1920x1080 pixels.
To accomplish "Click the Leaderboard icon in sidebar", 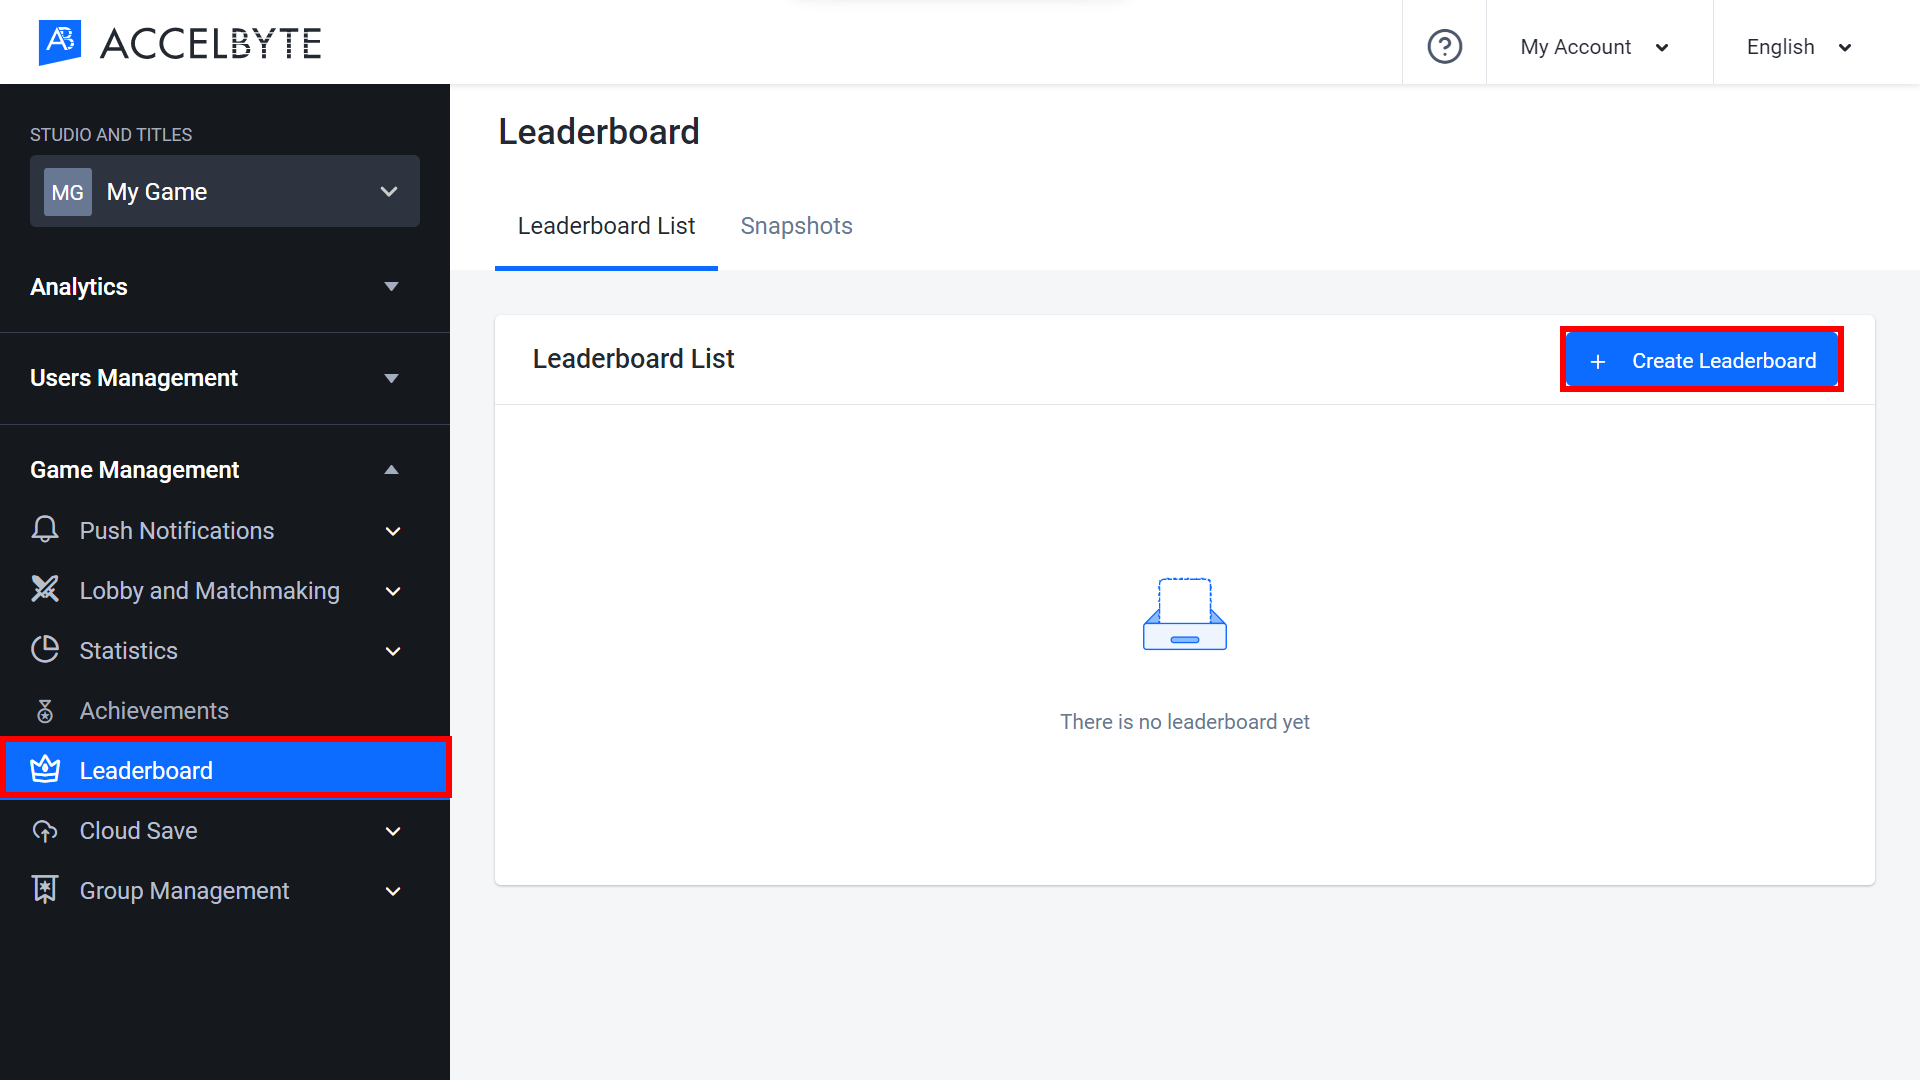I will 46,771.
